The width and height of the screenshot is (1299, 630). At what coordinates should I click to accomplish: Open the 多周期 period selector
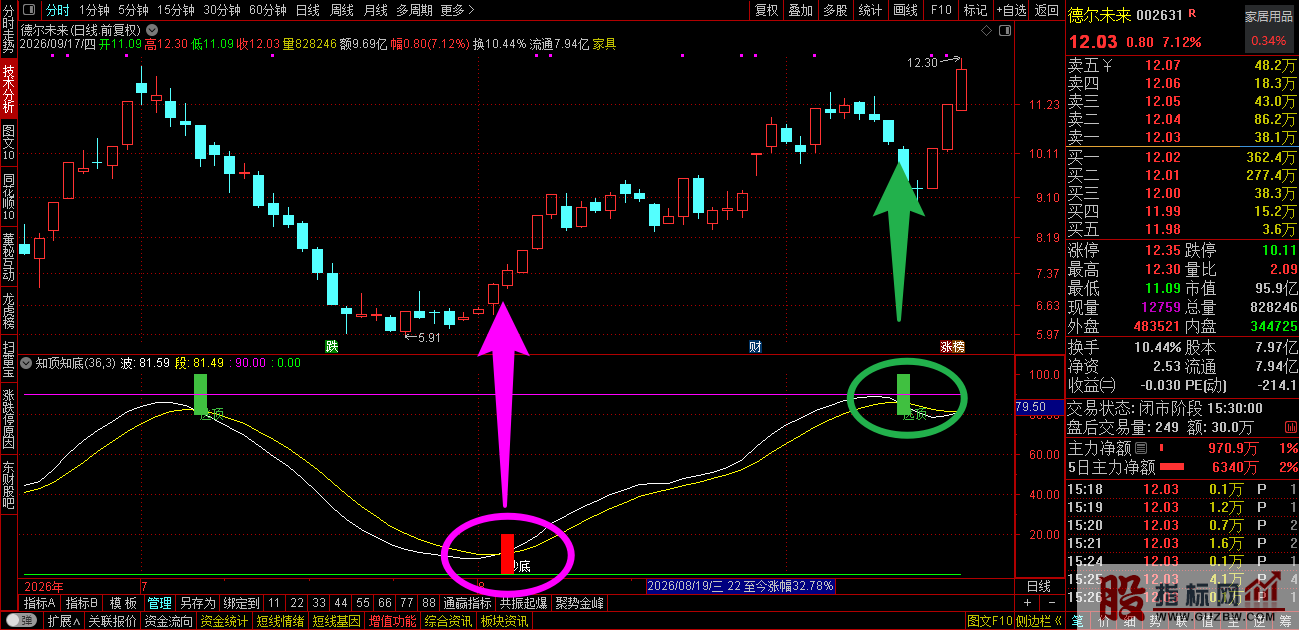click(414, 10)
